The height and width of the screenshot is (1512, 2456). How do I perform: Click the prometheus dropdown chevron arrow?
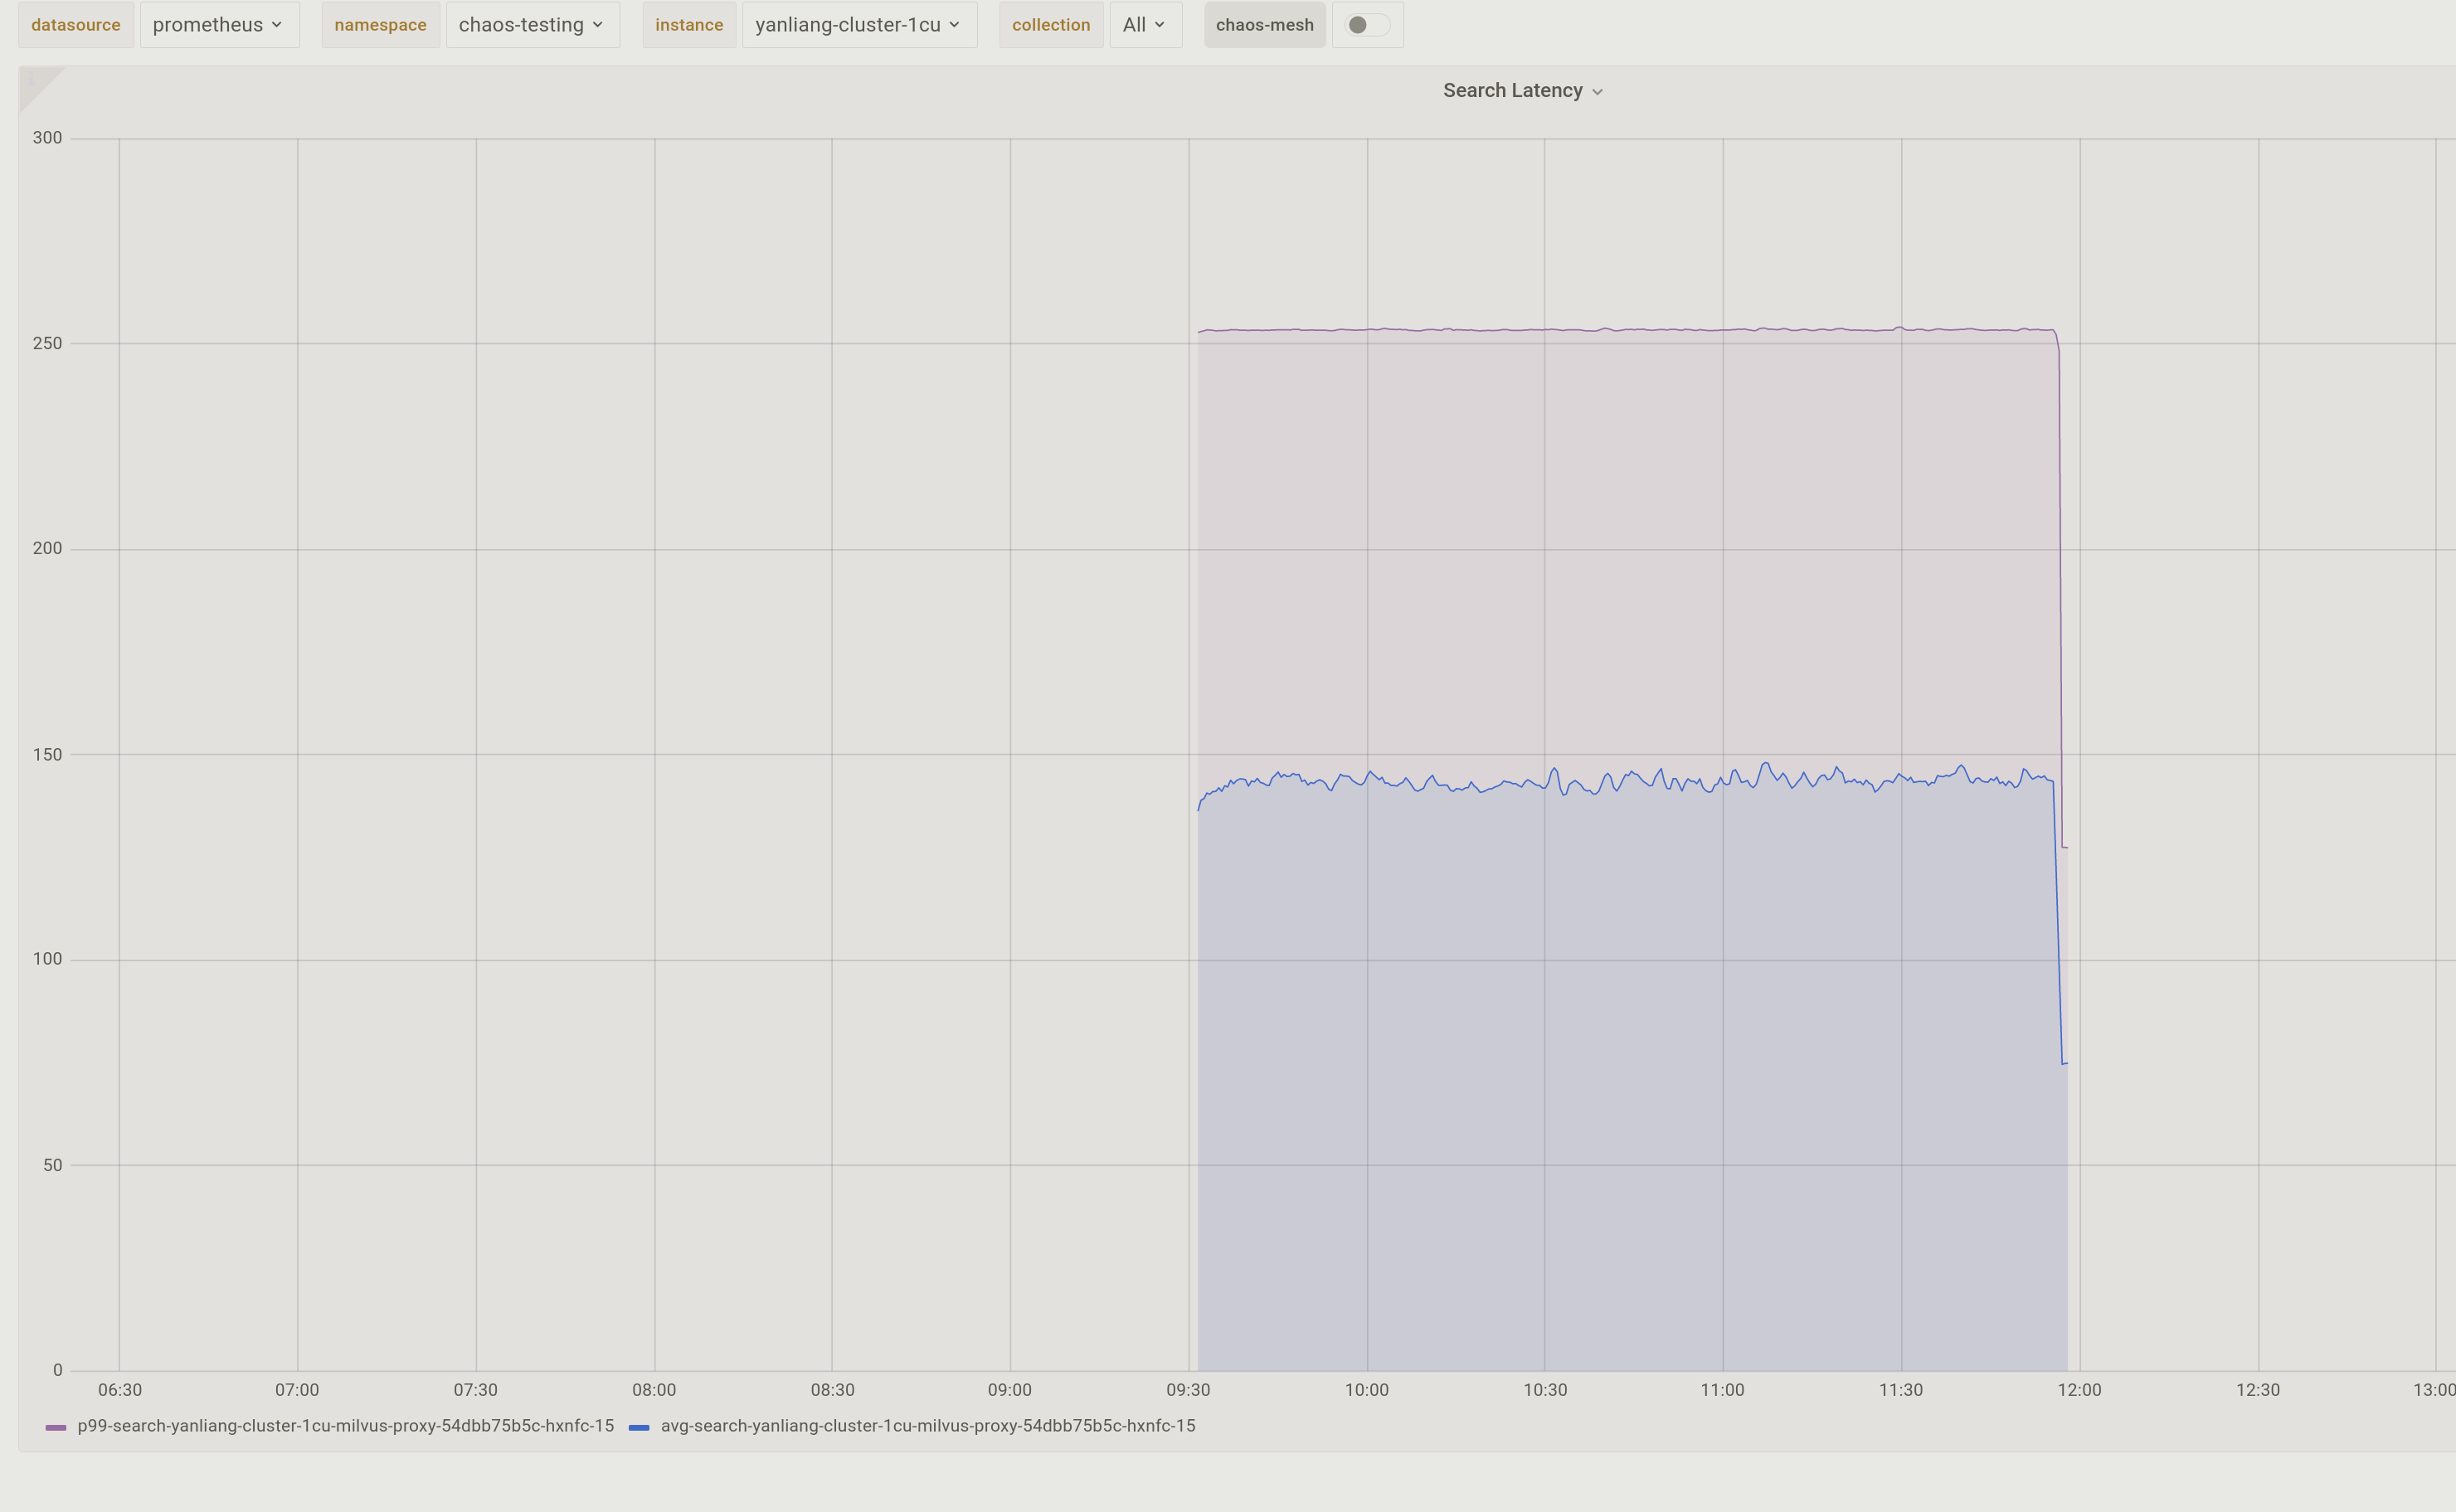pyautogui.click(x=278, y=25)
